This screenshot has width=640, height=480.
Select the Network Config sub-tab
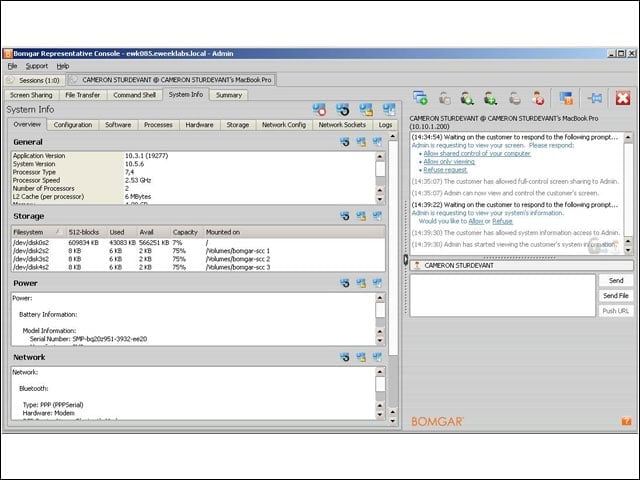[x=284, y=125]
